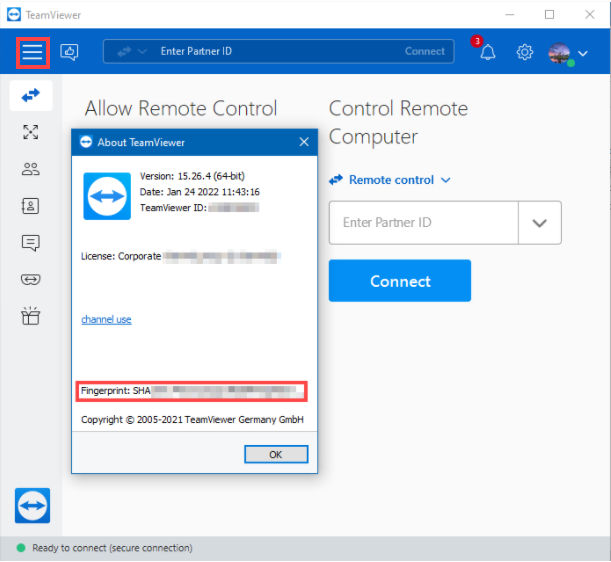
Task: Open the Chat sidebar icon
Action: (x=30, y=243)
